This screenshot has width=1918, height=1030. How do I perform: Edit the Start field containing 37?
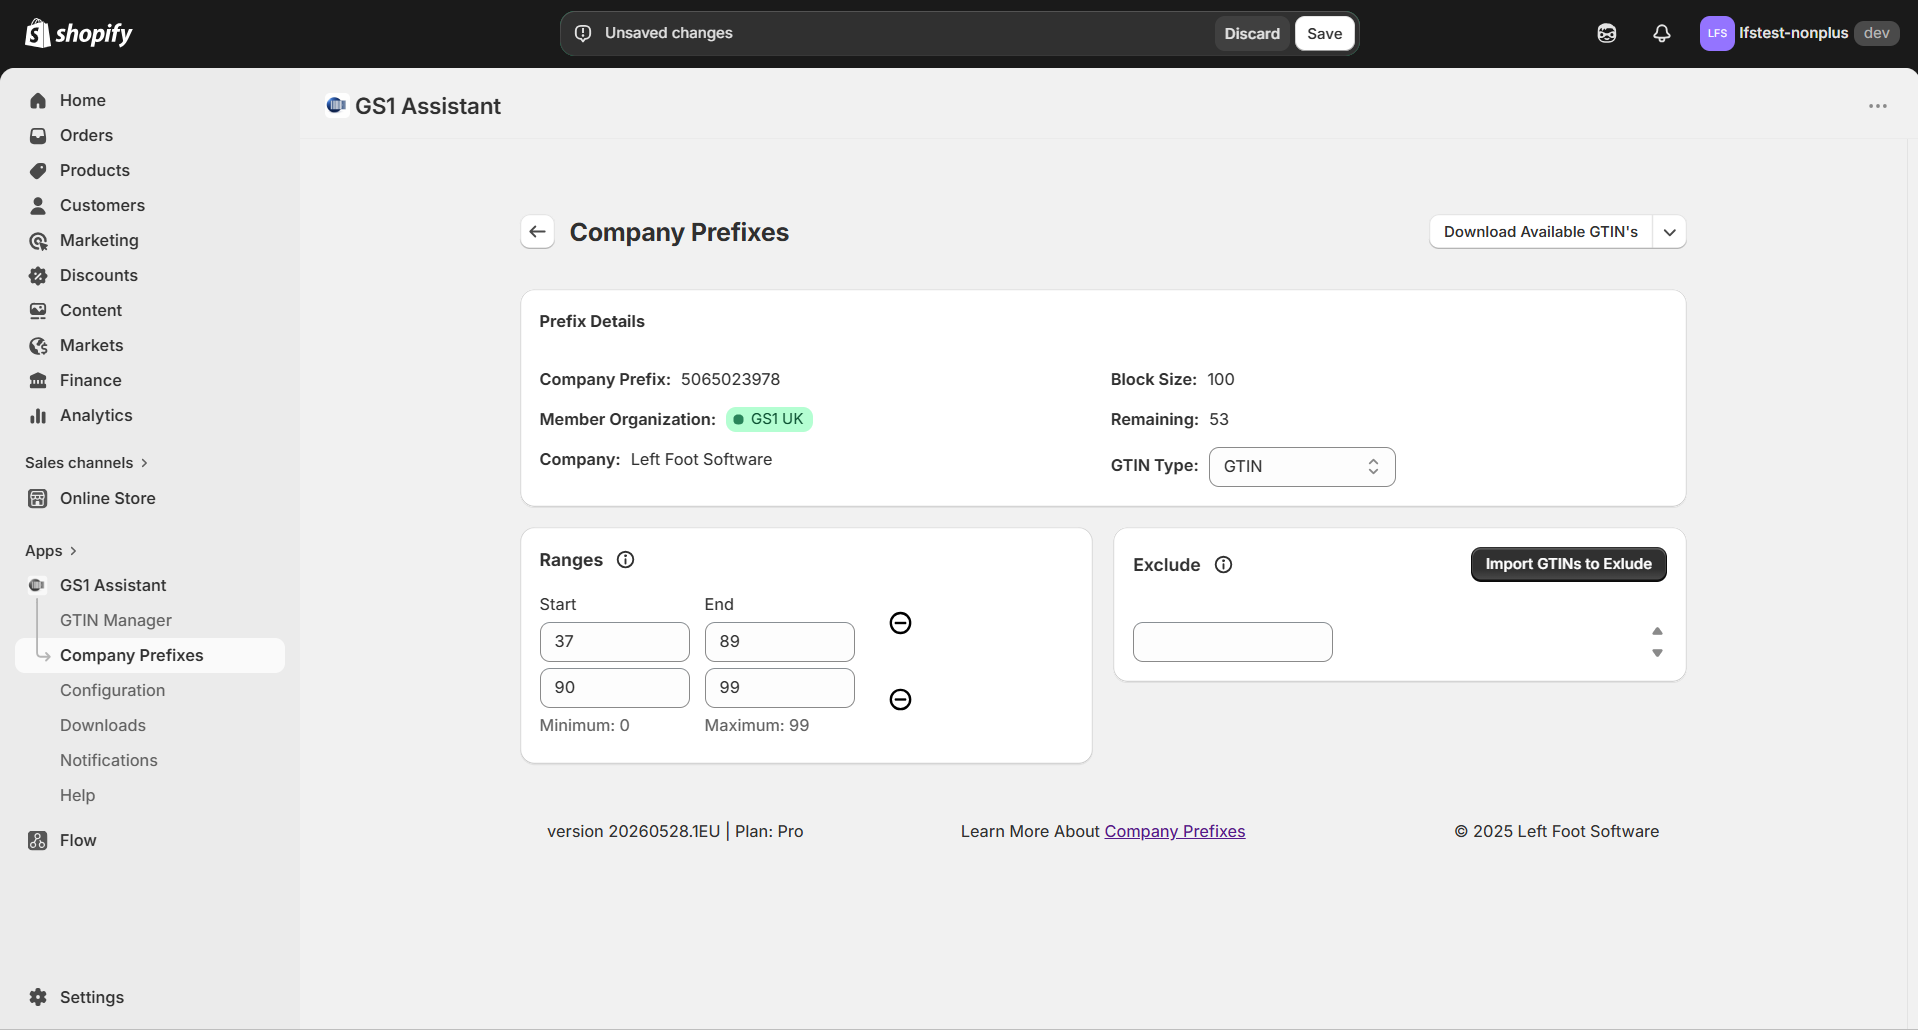click(x=615, y=642)
